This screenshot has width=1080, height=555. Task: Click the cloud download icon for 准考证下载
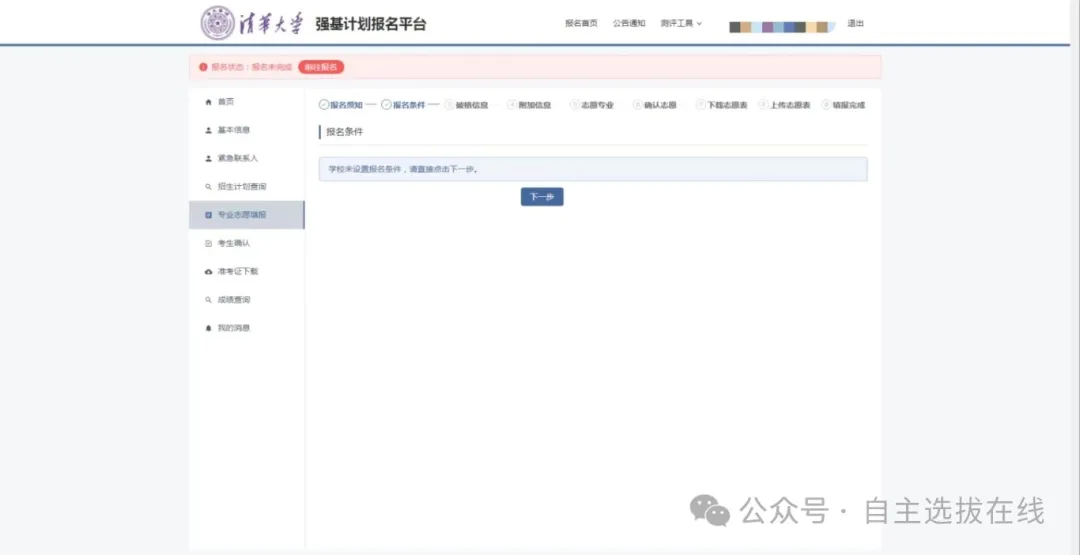pos(208,272)
